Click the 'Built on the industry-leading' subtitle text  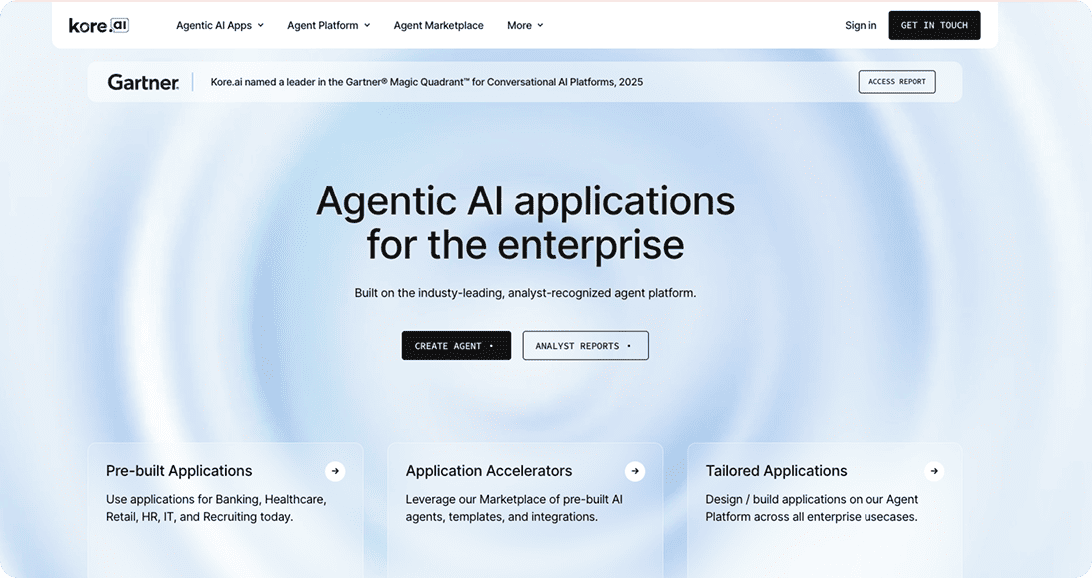(x=525, y=293)
